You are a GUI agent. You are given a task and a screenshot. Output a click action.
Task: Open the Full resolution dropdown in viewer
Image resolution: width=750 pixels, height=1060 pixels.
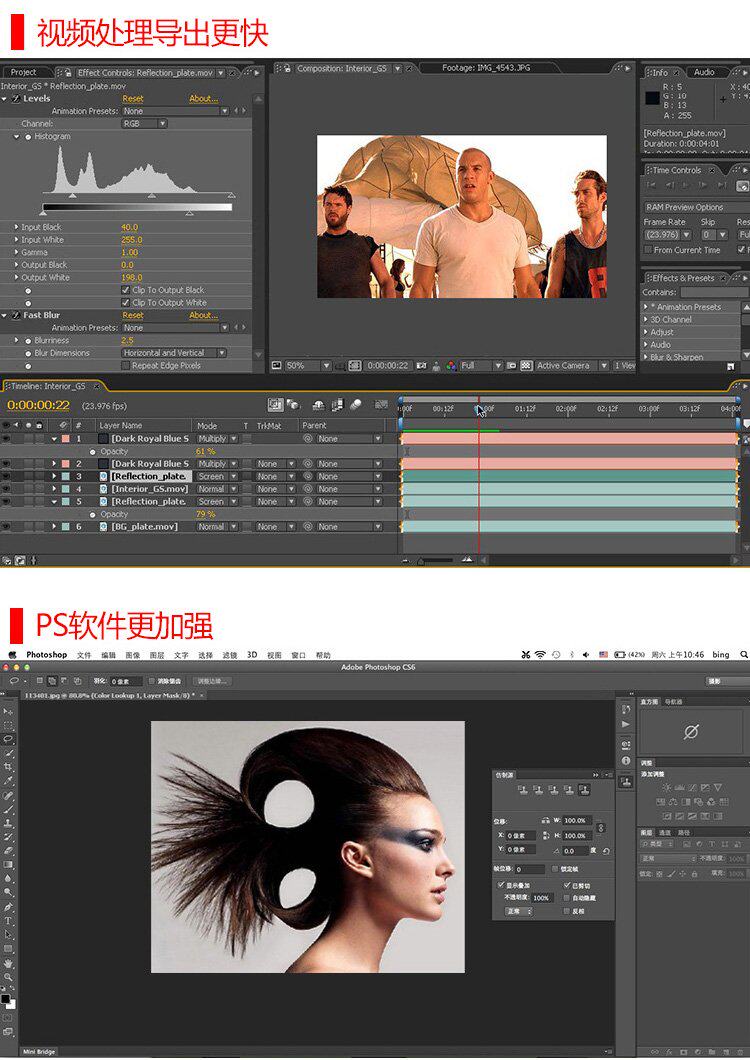tap(481, 366)
